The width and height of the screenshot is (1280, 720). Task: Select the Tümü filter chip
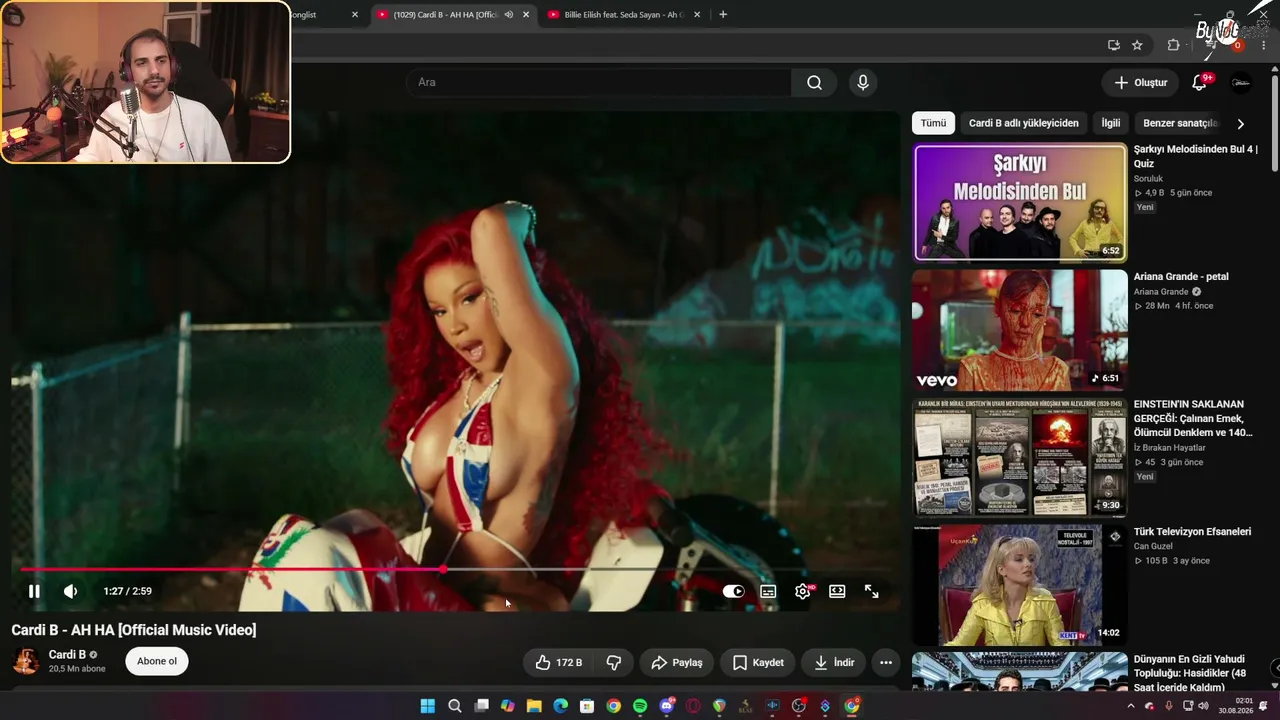(933, 123)
